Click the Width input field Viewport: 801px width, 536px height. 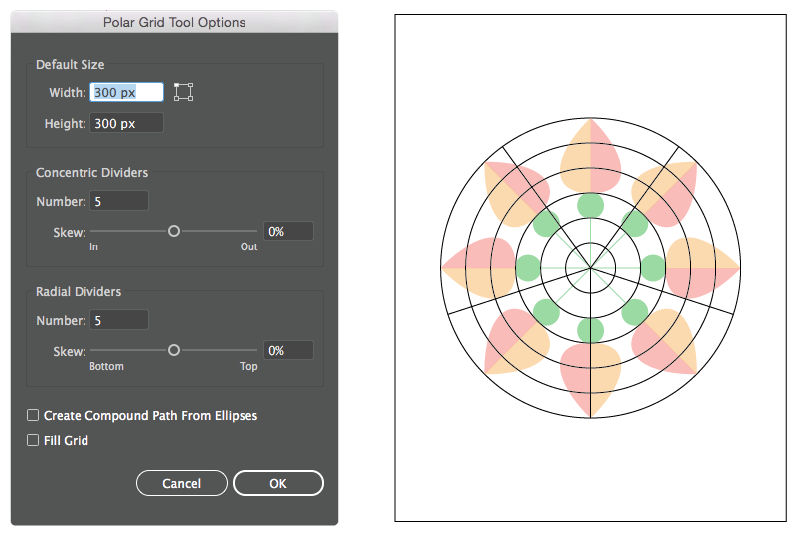(x=126, y=92)
